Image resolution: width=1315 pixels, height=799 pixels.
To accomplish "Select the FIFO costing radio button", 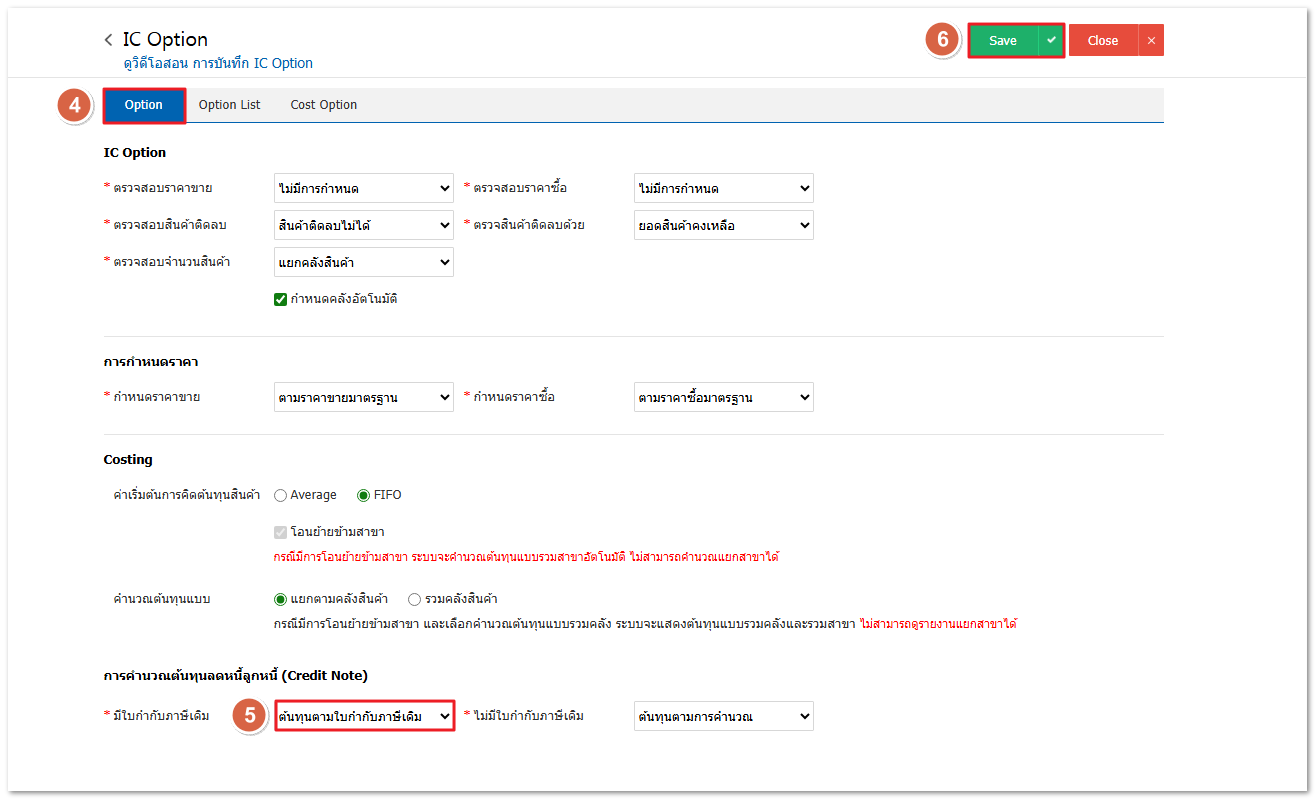I will click(364, 495).
